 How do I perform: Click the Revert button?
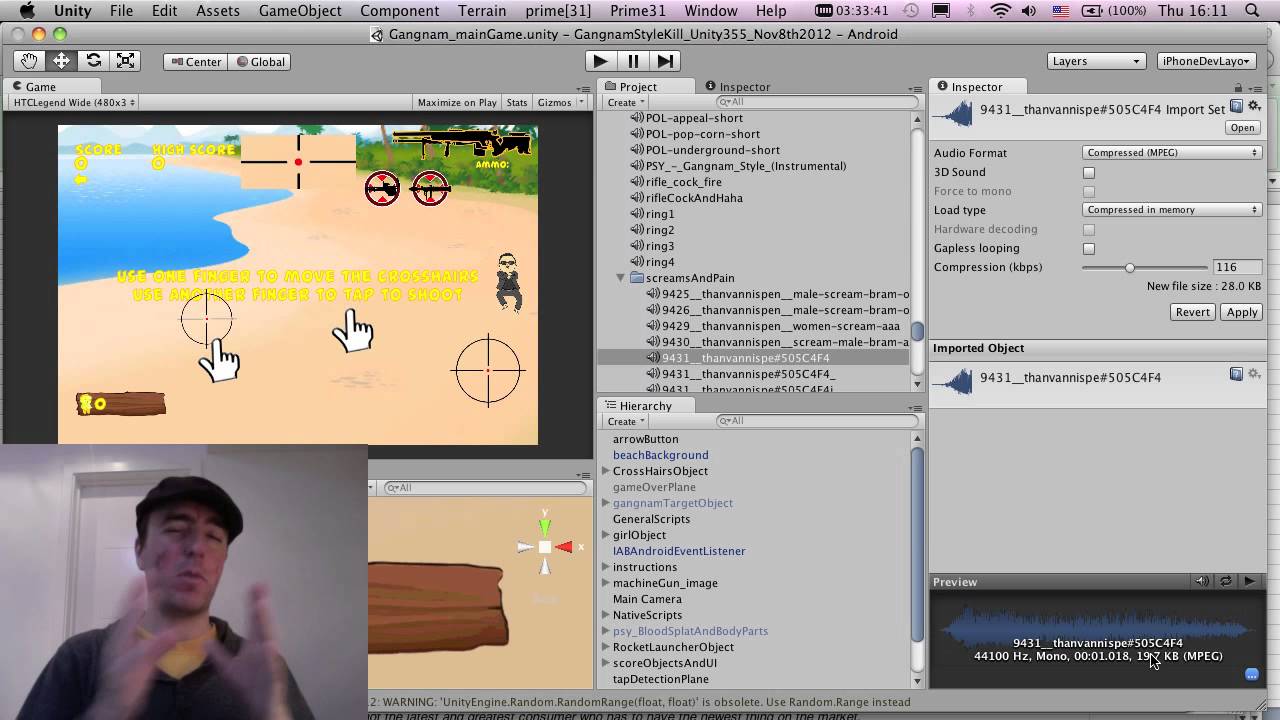pos(1192,312)
